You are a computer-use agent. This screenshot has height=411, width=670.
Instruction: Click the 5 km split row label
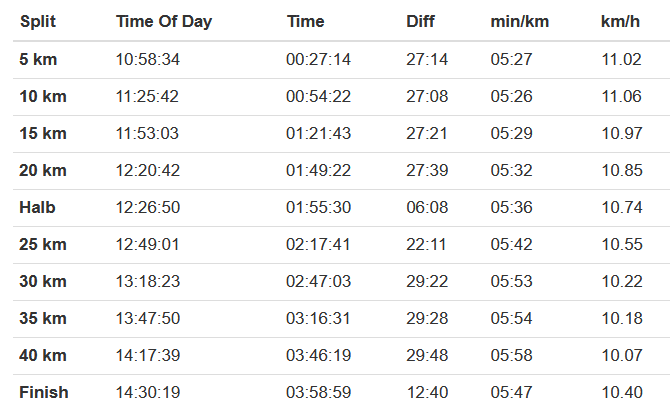point(38,60)
